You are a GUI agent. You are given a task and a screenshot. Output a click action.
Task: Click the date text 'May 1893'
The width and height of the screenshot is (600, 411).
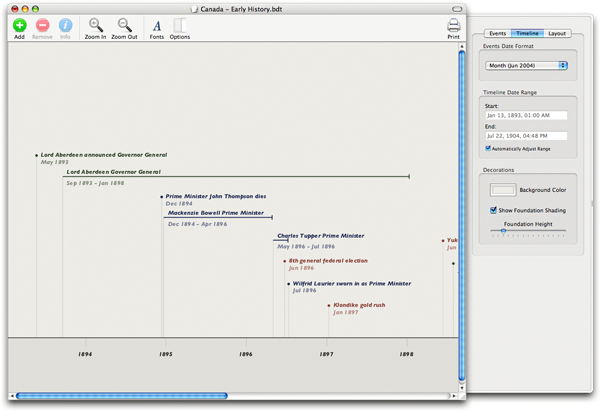(54, 162)
